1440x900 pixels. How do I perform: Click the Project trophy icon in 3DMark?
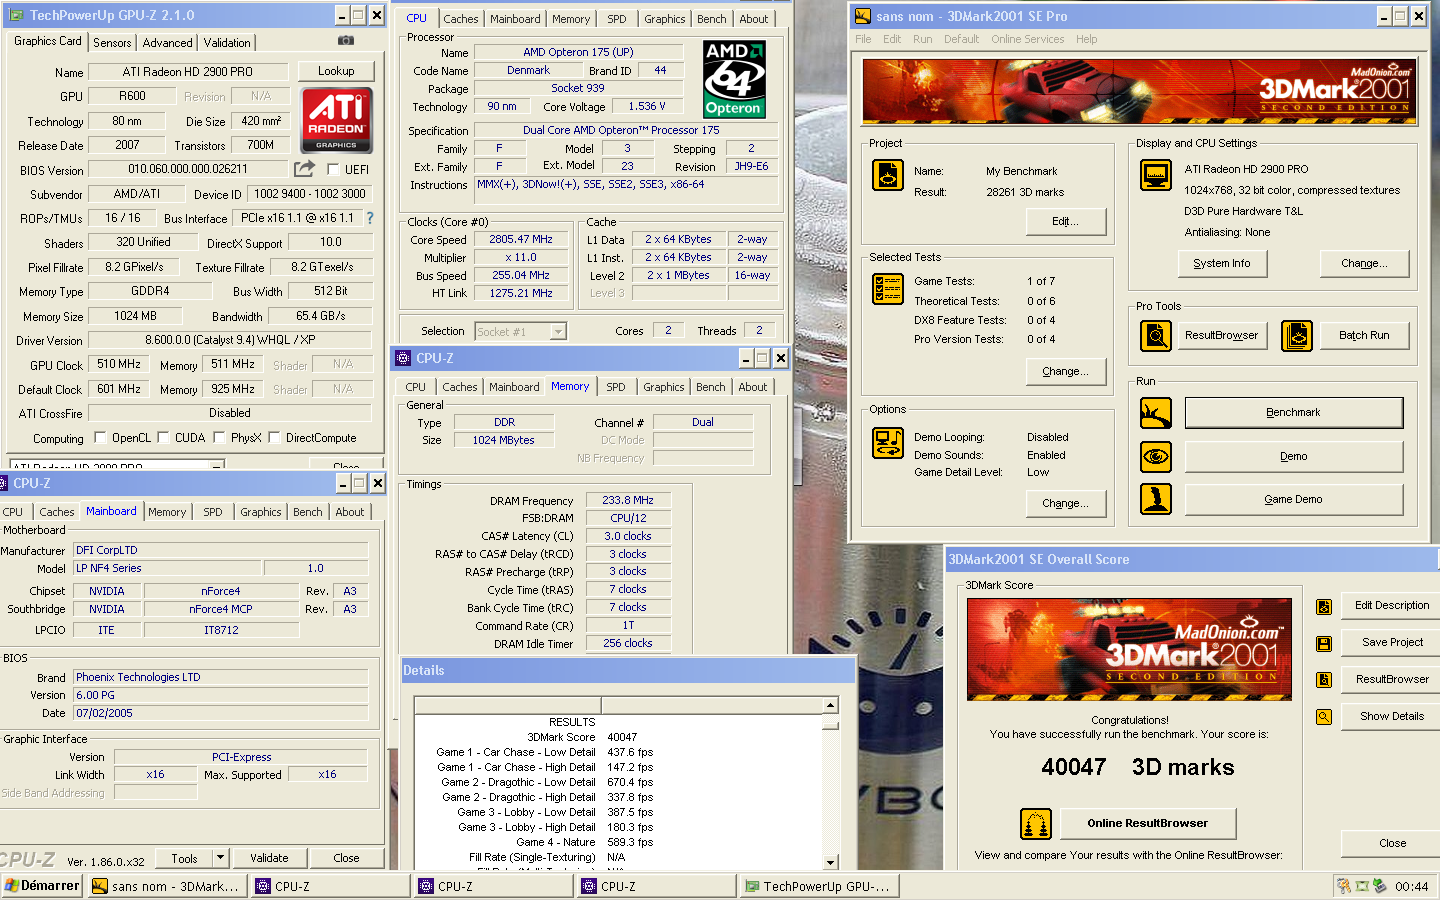[x=888, y=175]
